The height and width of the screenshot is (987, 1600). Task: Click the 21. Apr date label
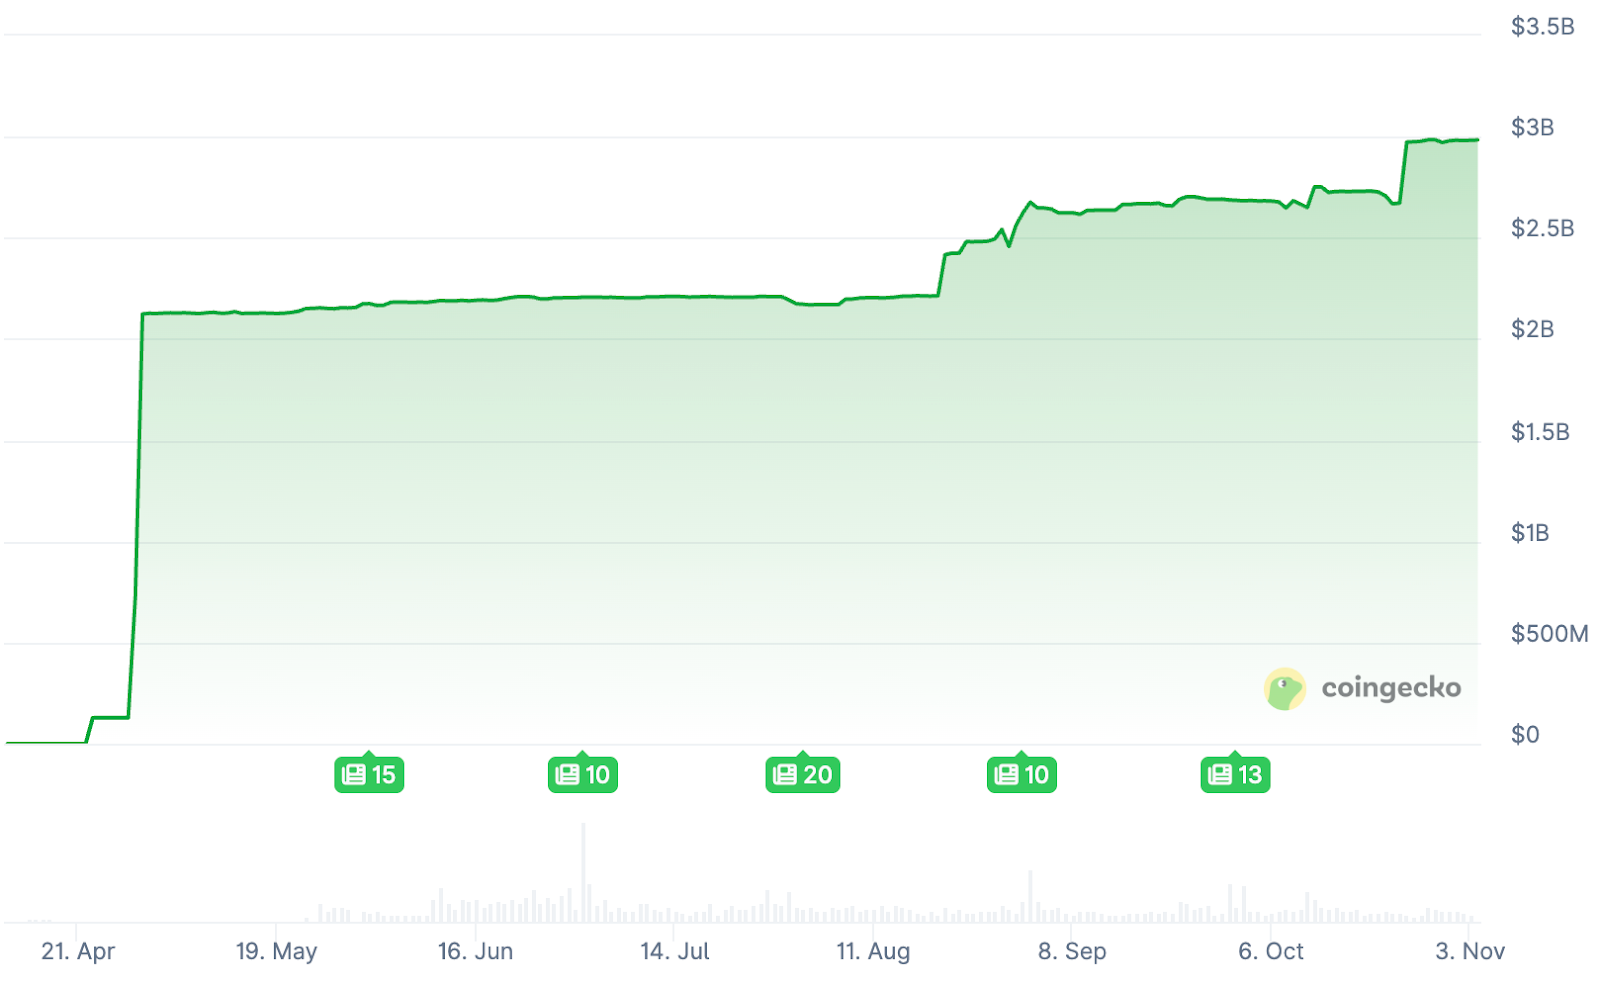(x=78, y=951)
